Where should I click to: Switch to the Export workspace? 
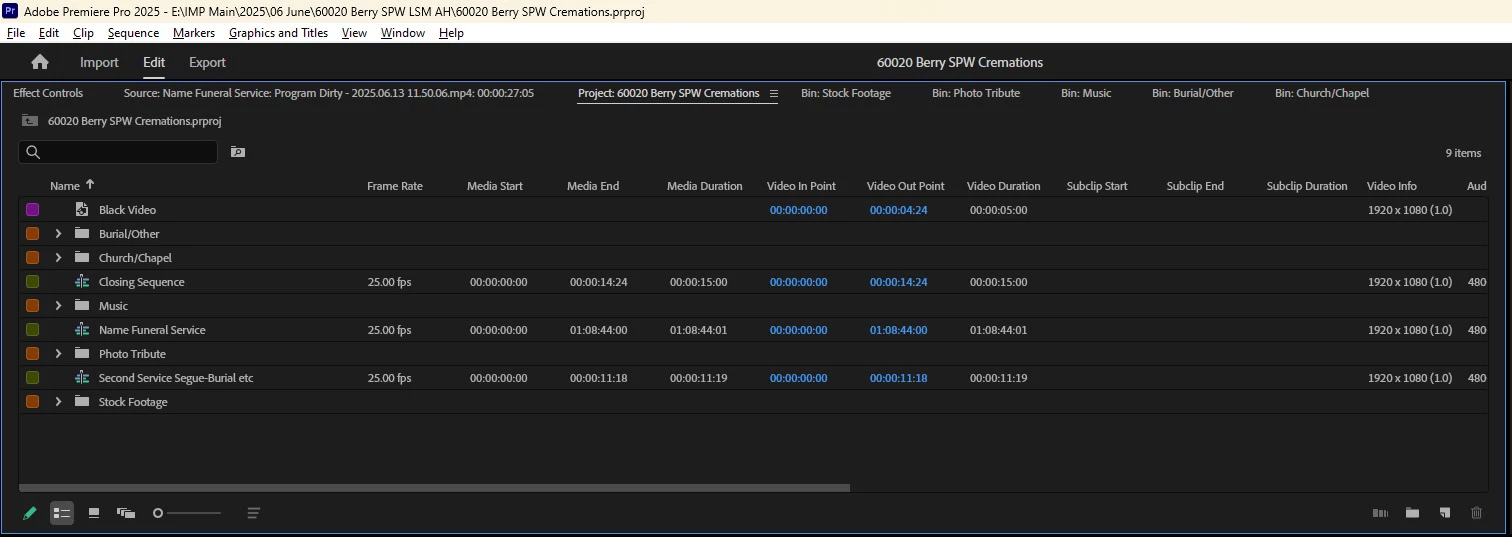tap(207, 62)
